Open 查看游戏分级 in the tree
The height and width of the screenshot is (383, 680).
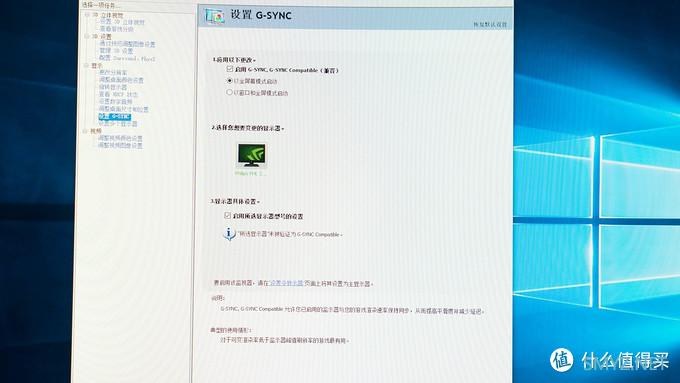click(x=117, y=29)
